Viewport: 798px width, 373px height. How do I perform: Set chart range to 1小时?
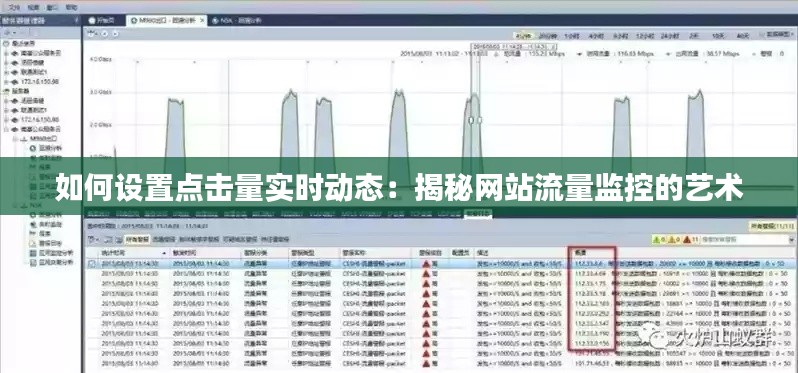[572, 36]
